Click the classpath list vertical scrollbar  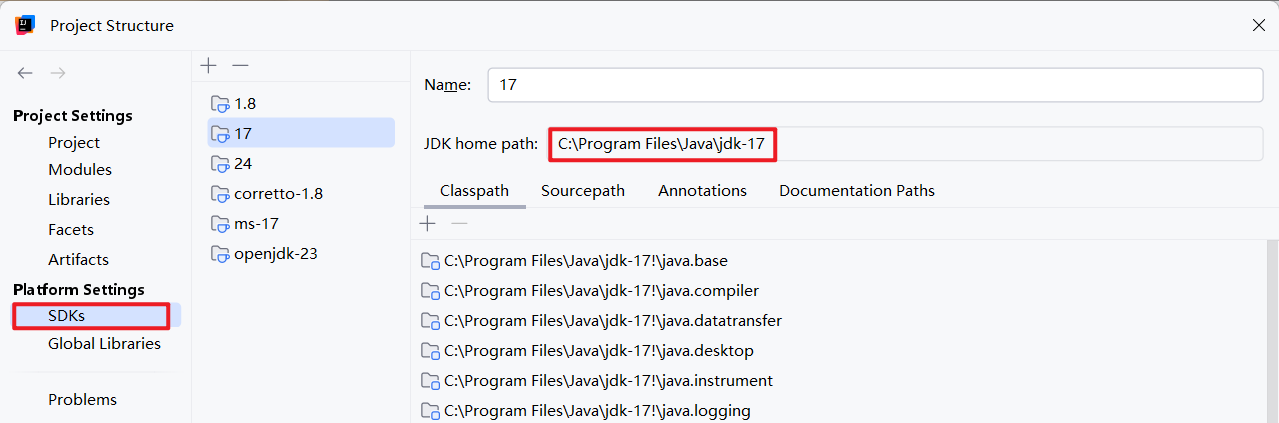[1273, 330]
